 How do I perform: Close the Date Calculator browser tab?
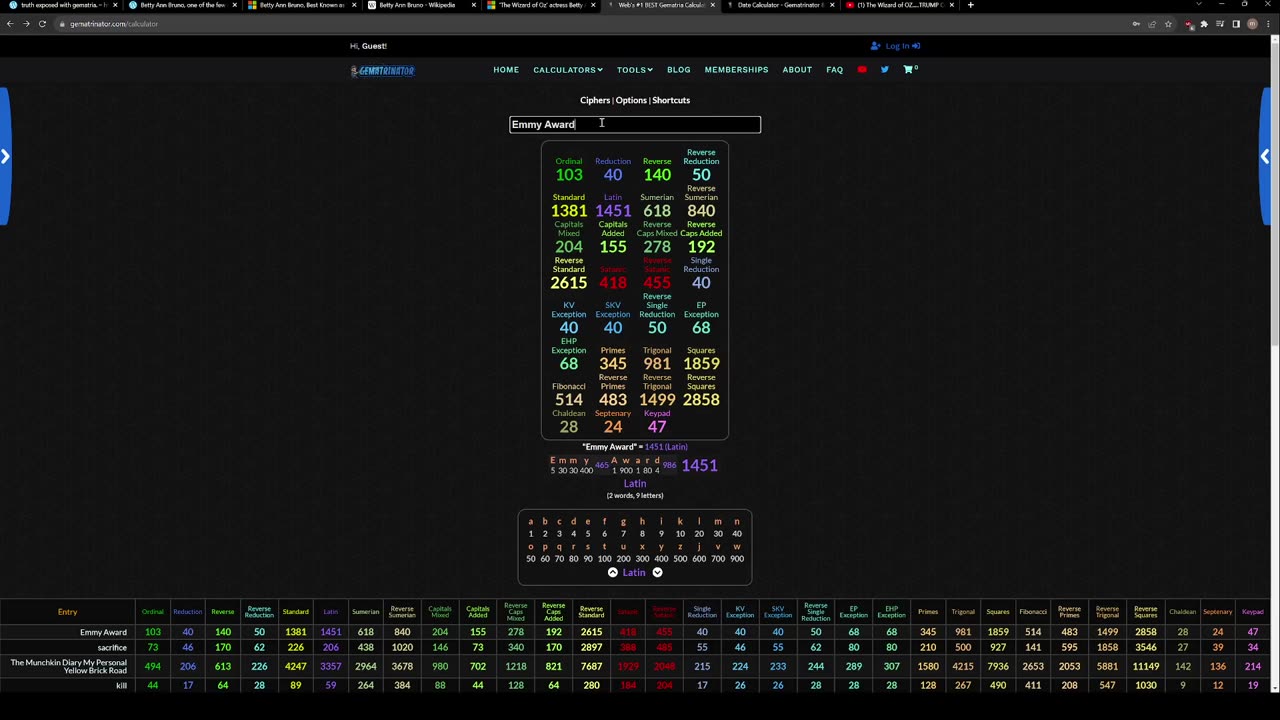coord(832,5)
